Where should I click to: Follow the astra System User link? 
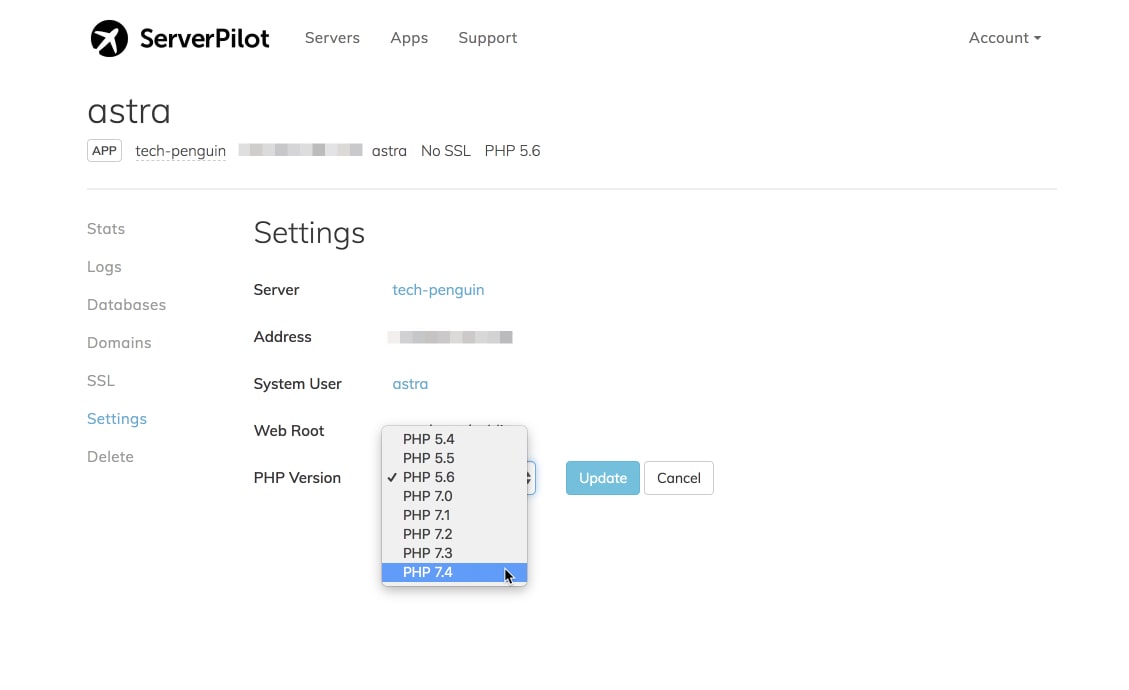(410, 384)
